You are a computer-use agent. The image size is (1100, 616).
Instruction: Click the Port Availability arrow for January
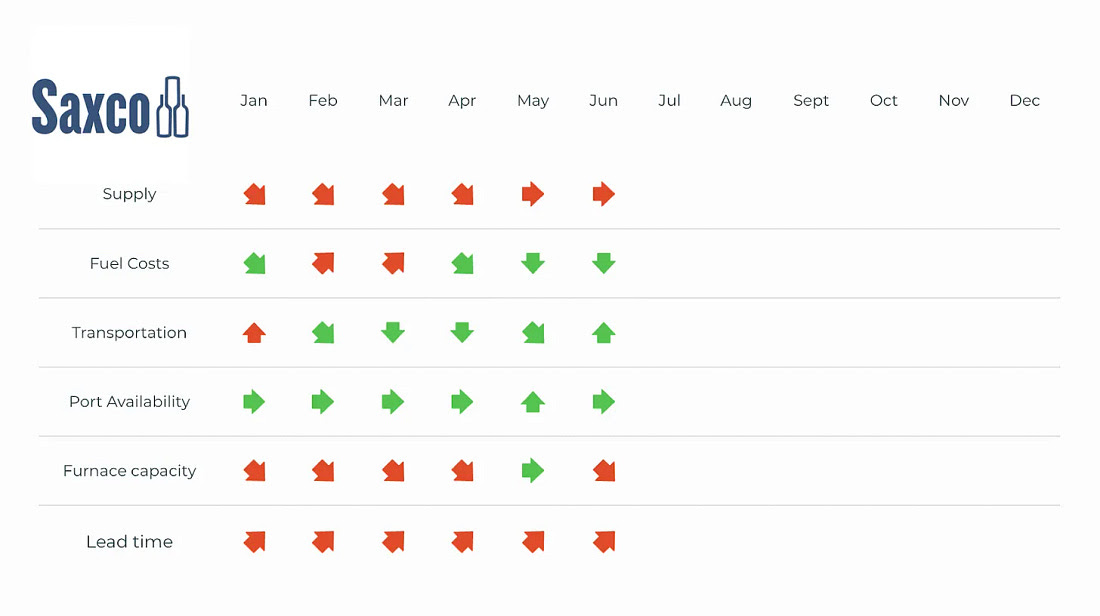[x=254, y=402]
